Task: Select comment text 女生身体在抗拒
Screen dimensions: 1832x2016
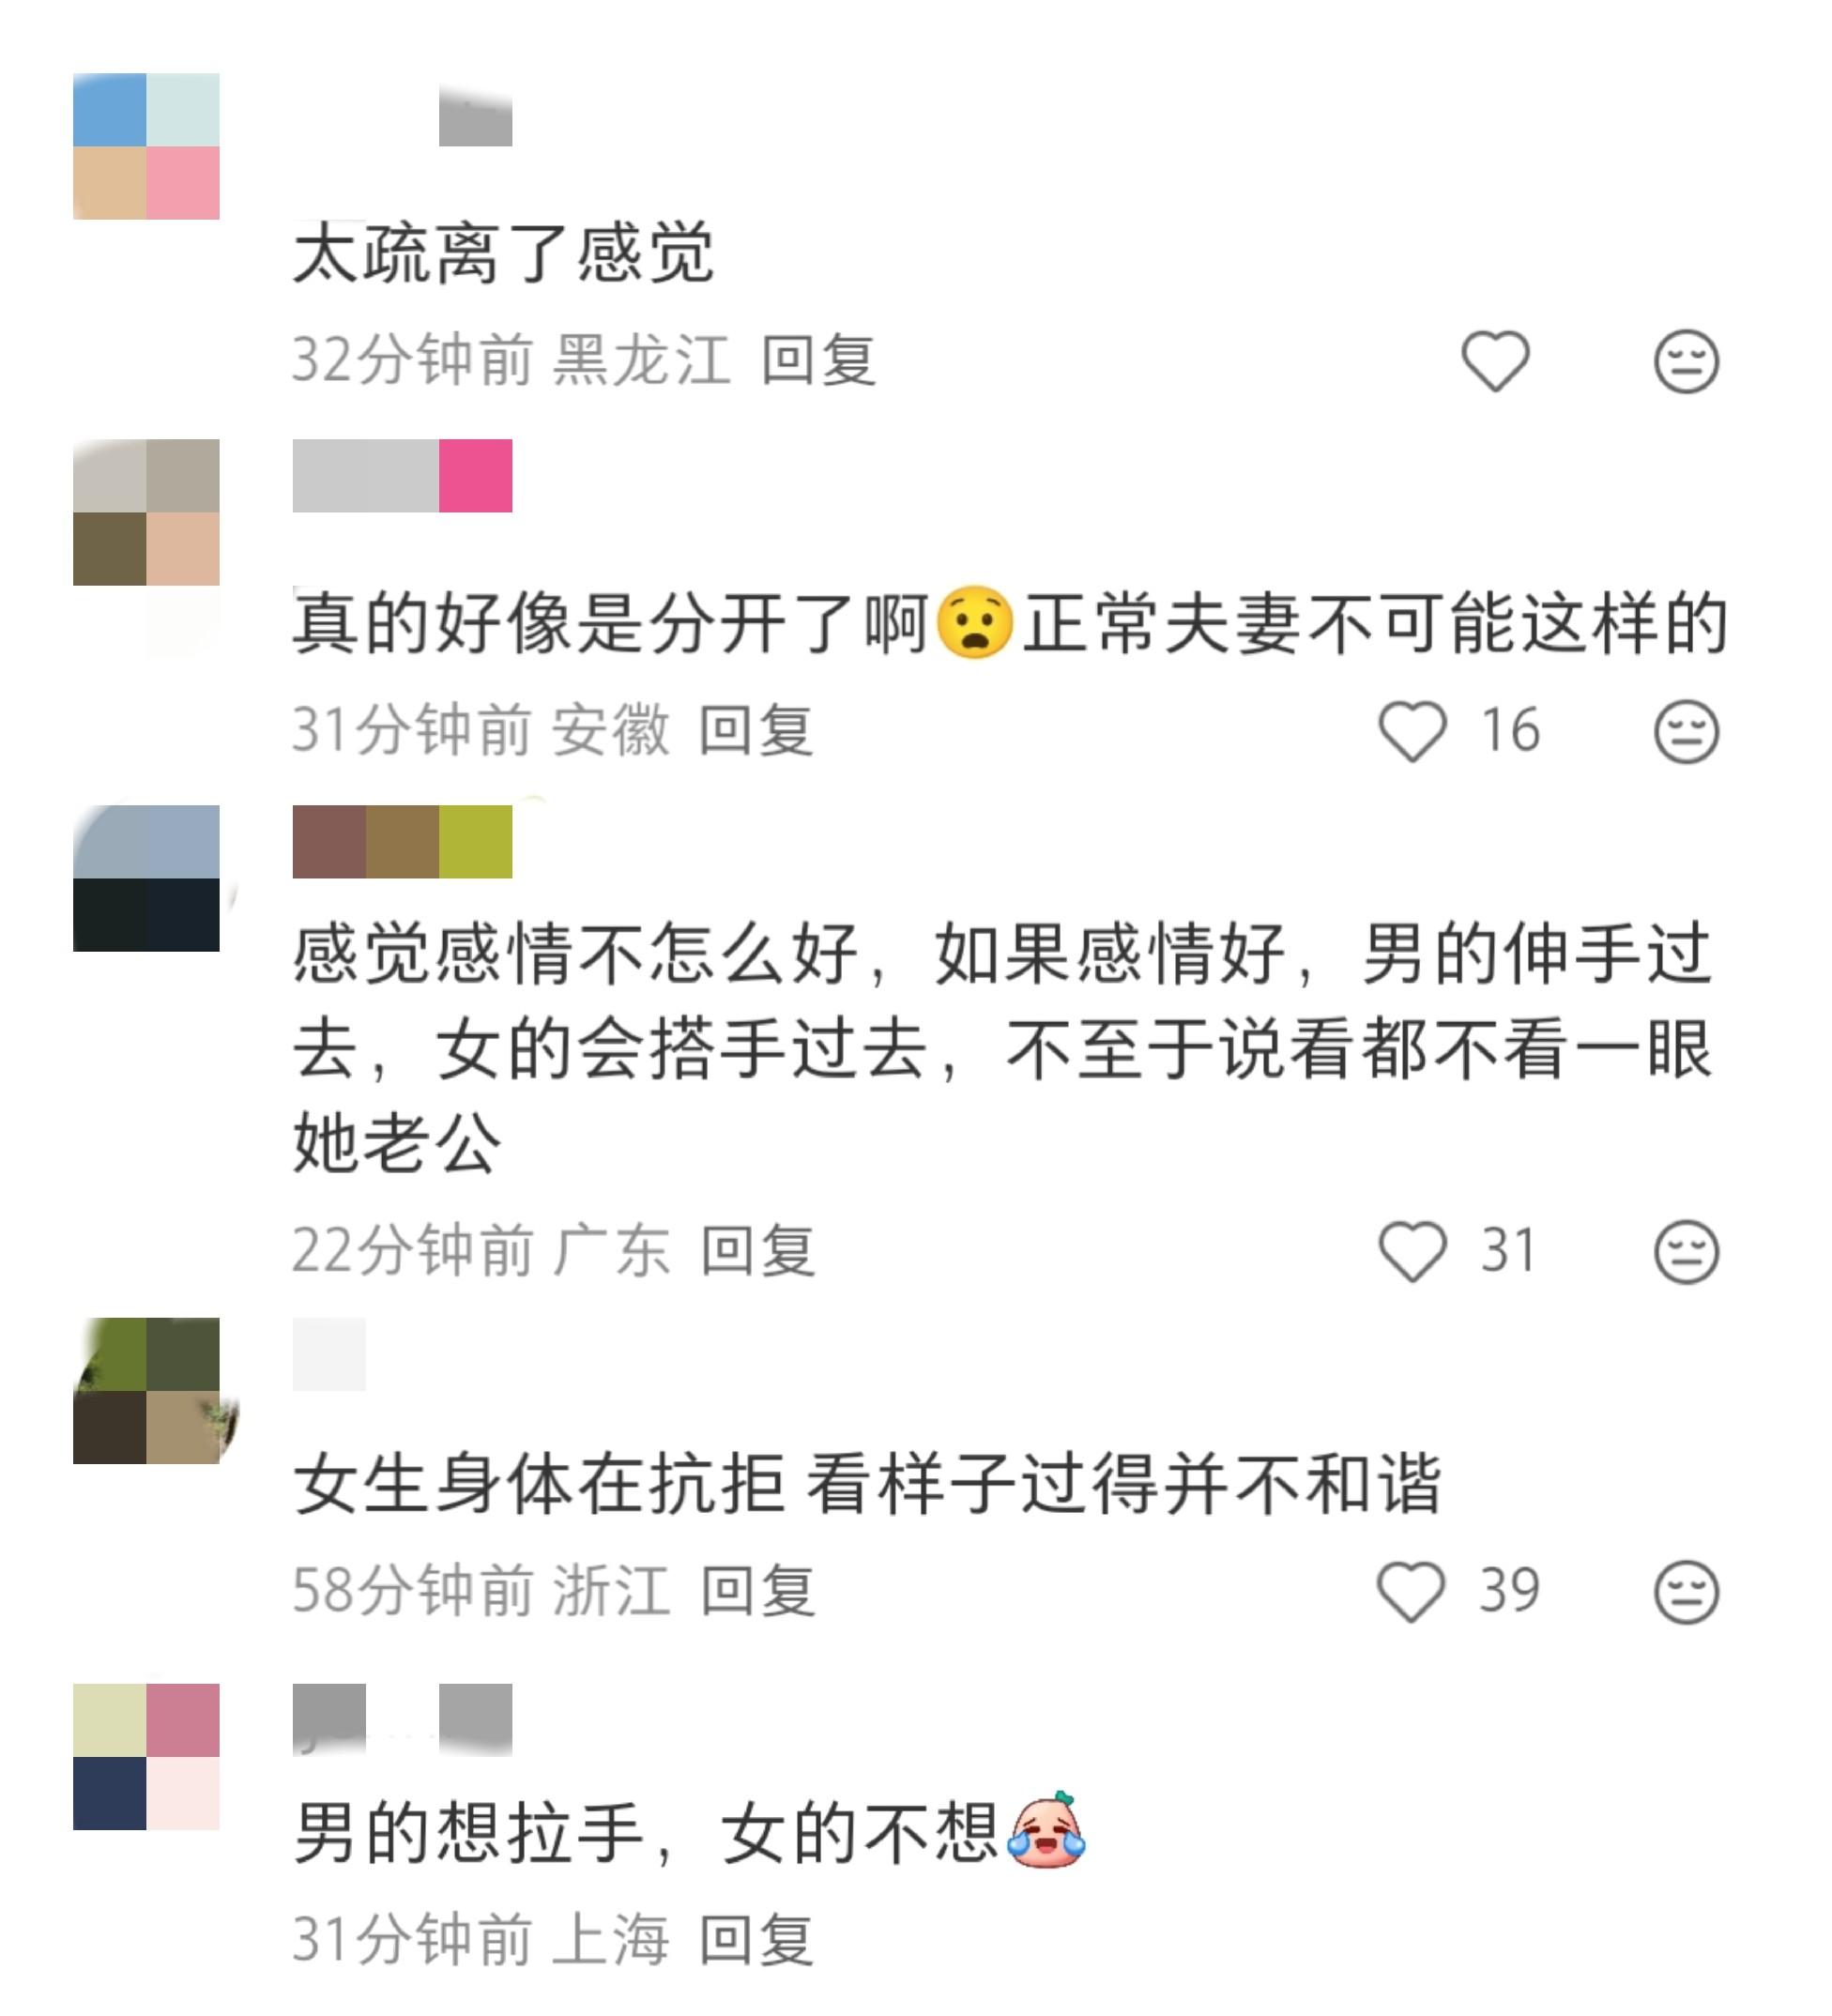Action: click(538, 1485)
